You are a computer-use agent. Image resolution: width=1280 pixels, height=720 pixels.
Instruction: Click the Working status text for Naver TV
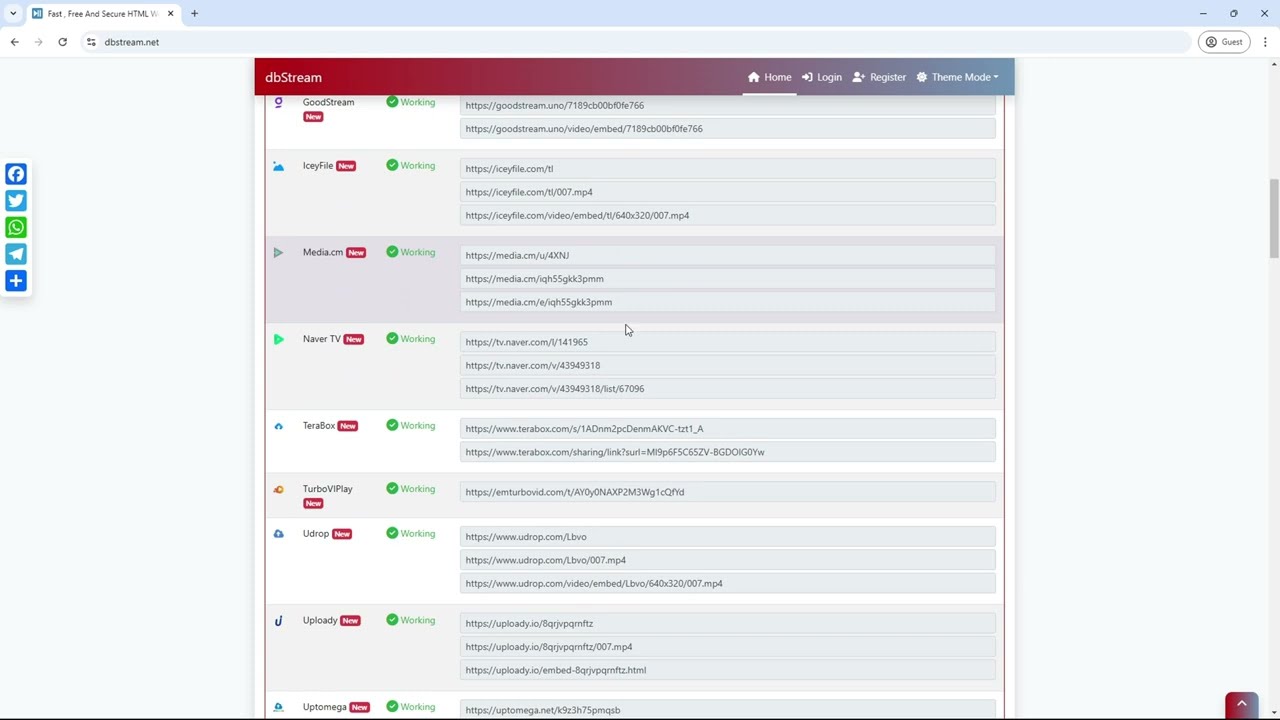point(418,339)
